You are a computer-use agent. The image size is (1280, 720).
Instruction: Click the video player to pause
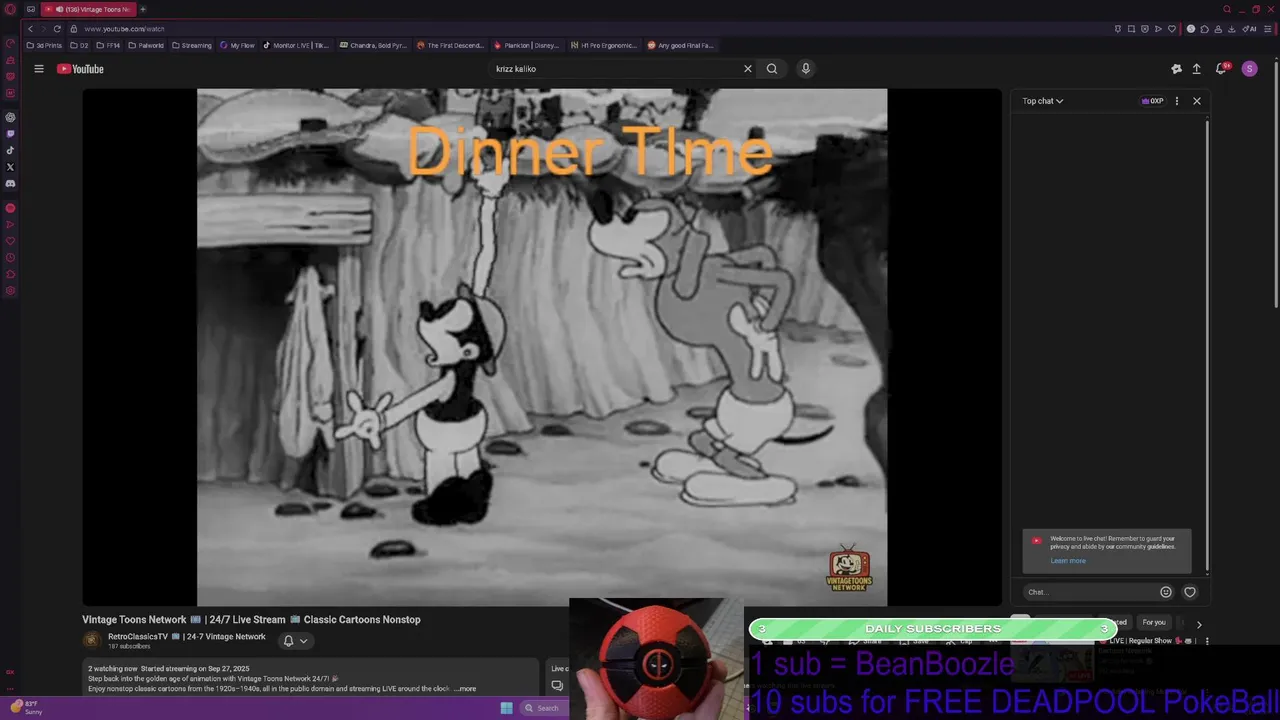(x=542, y=347)
